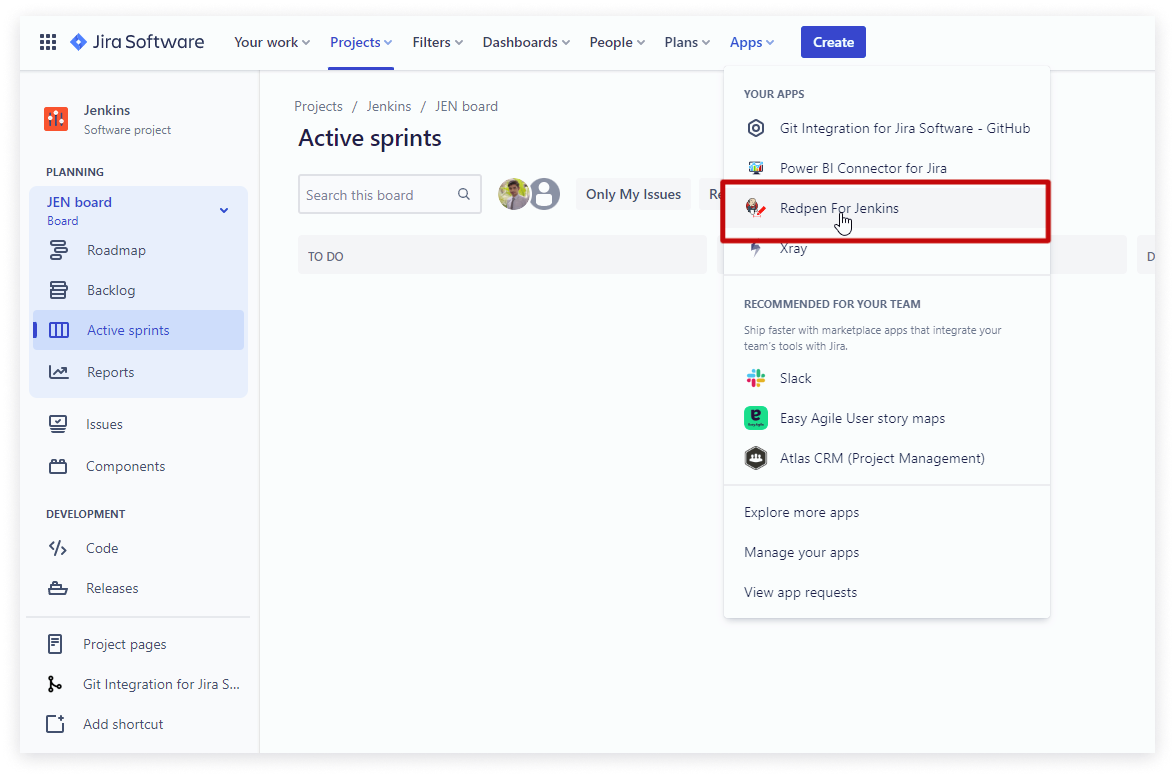Click the unassigned gray user avatar
Viewport: 1175px width, 777px height.
[x=545, y=195]
